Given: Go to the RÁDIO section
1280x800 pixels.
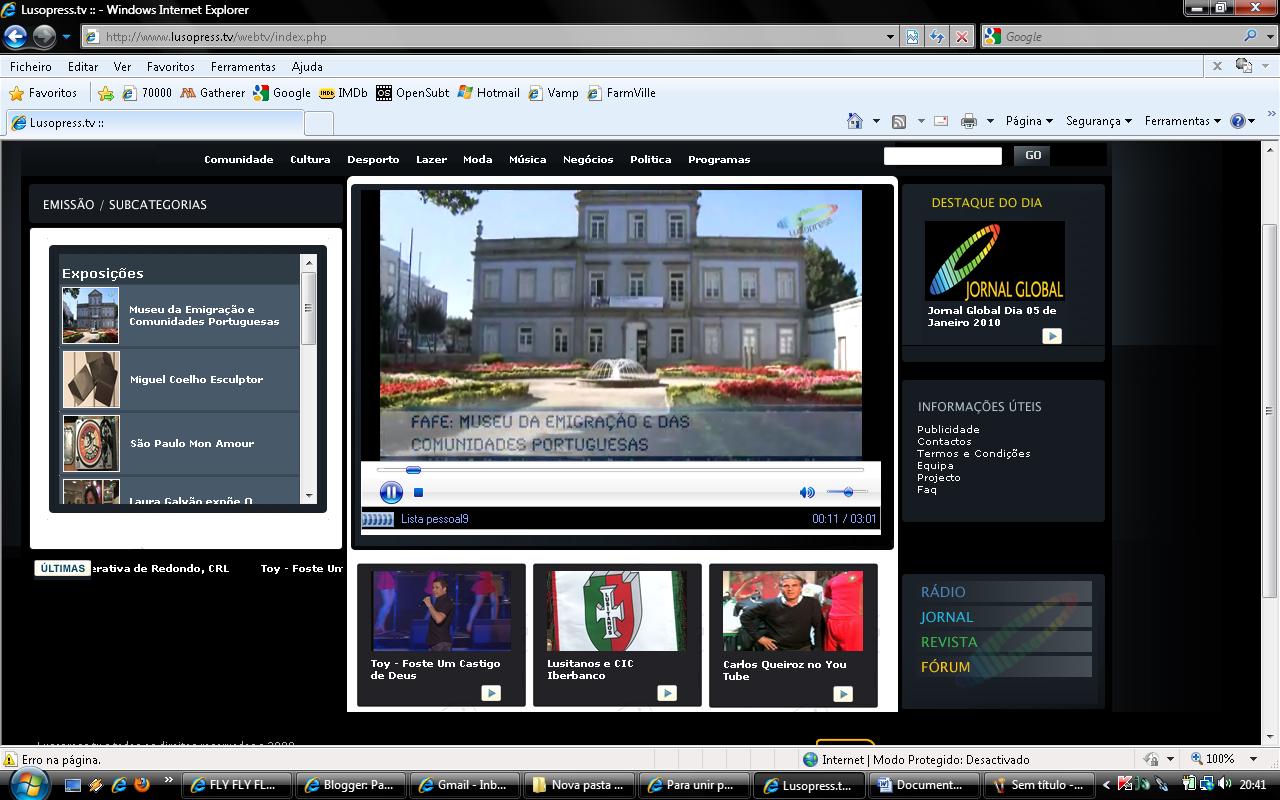Looking at the screenshot, I should [x=1005, y=592].
